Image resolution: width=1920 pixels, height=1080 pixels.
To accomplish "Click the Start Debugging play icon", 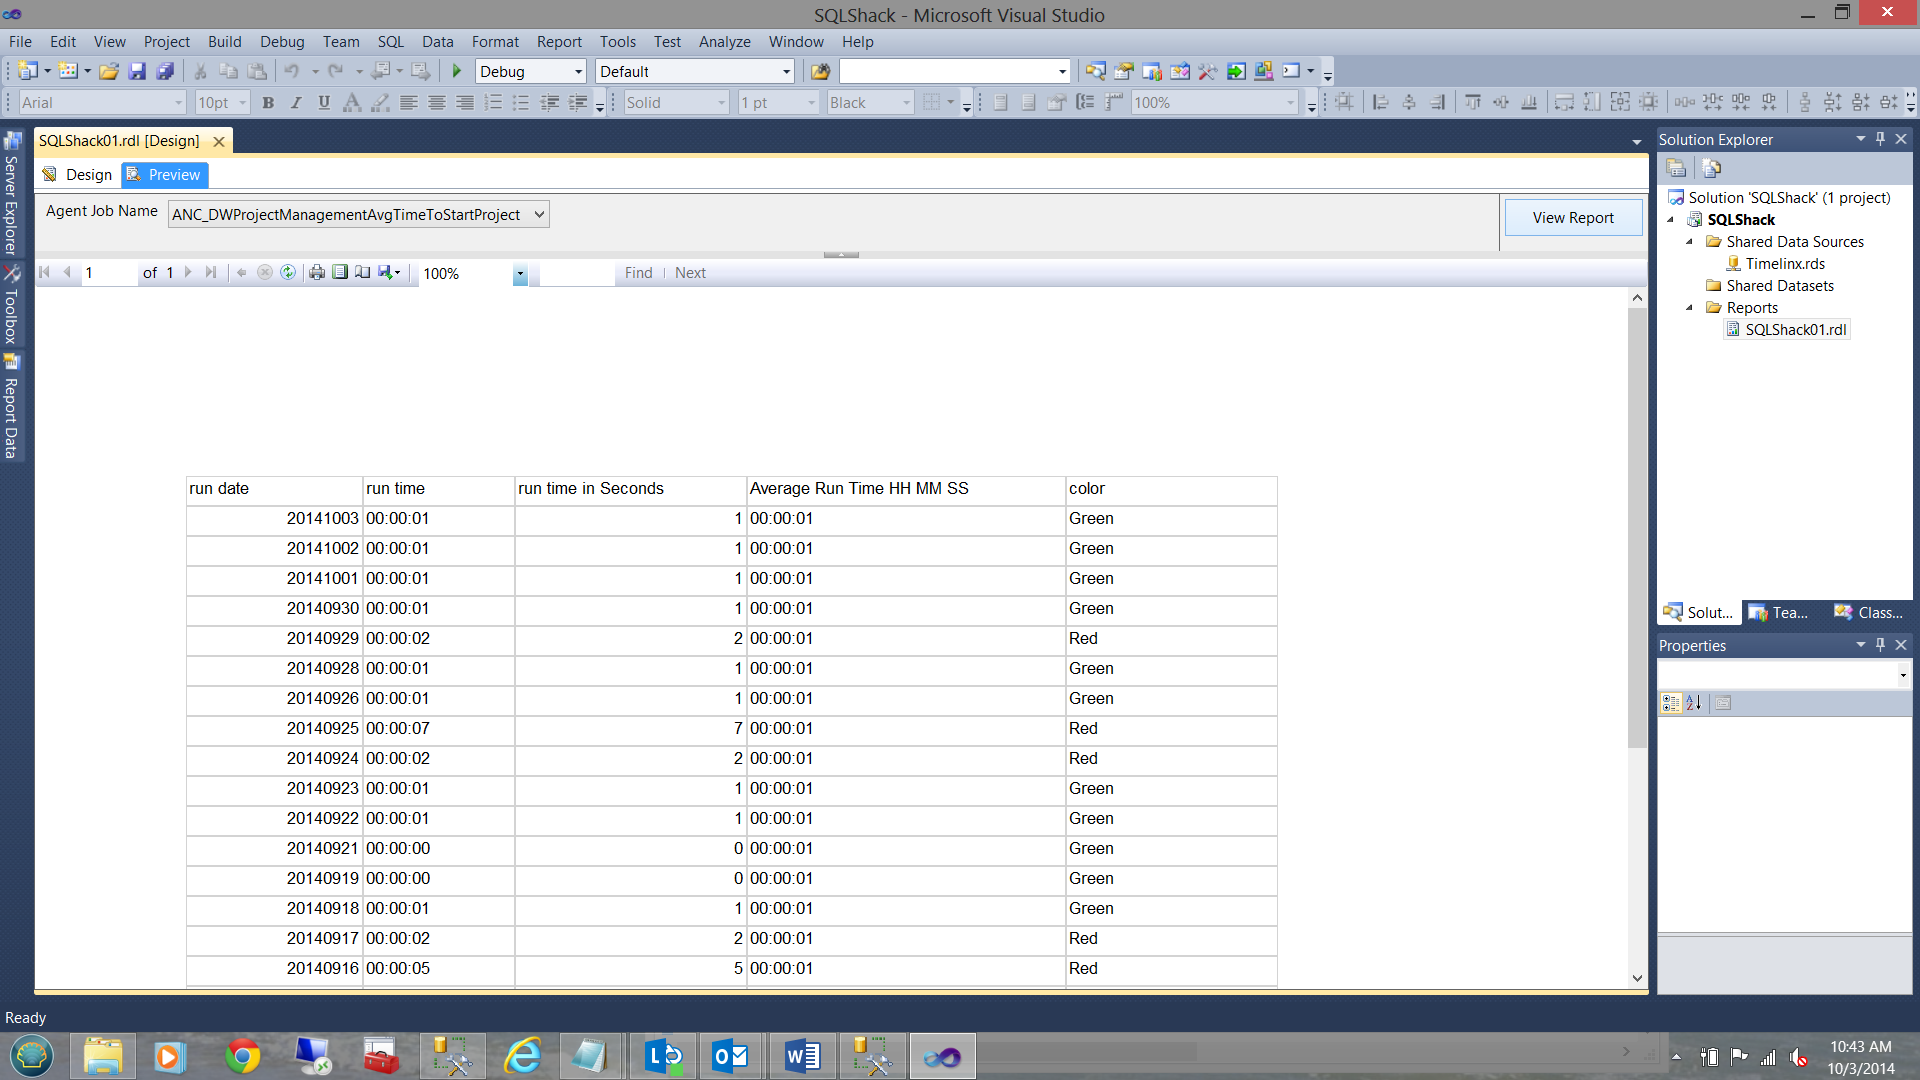I will pyautogui.click(x=457, y=71).
